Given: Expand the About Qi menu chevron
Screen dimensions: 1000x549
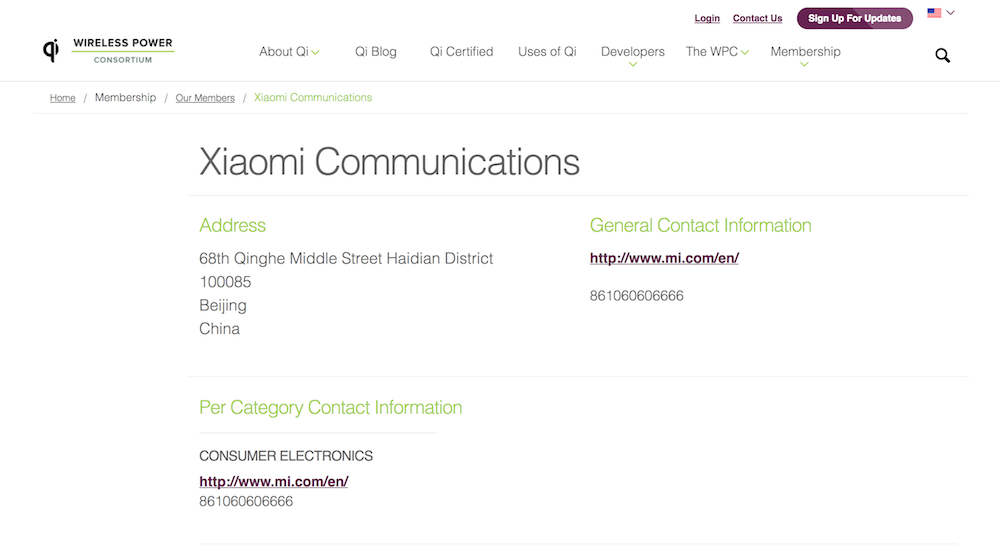Looking at the screenshot, I should (x=315, y=52).
